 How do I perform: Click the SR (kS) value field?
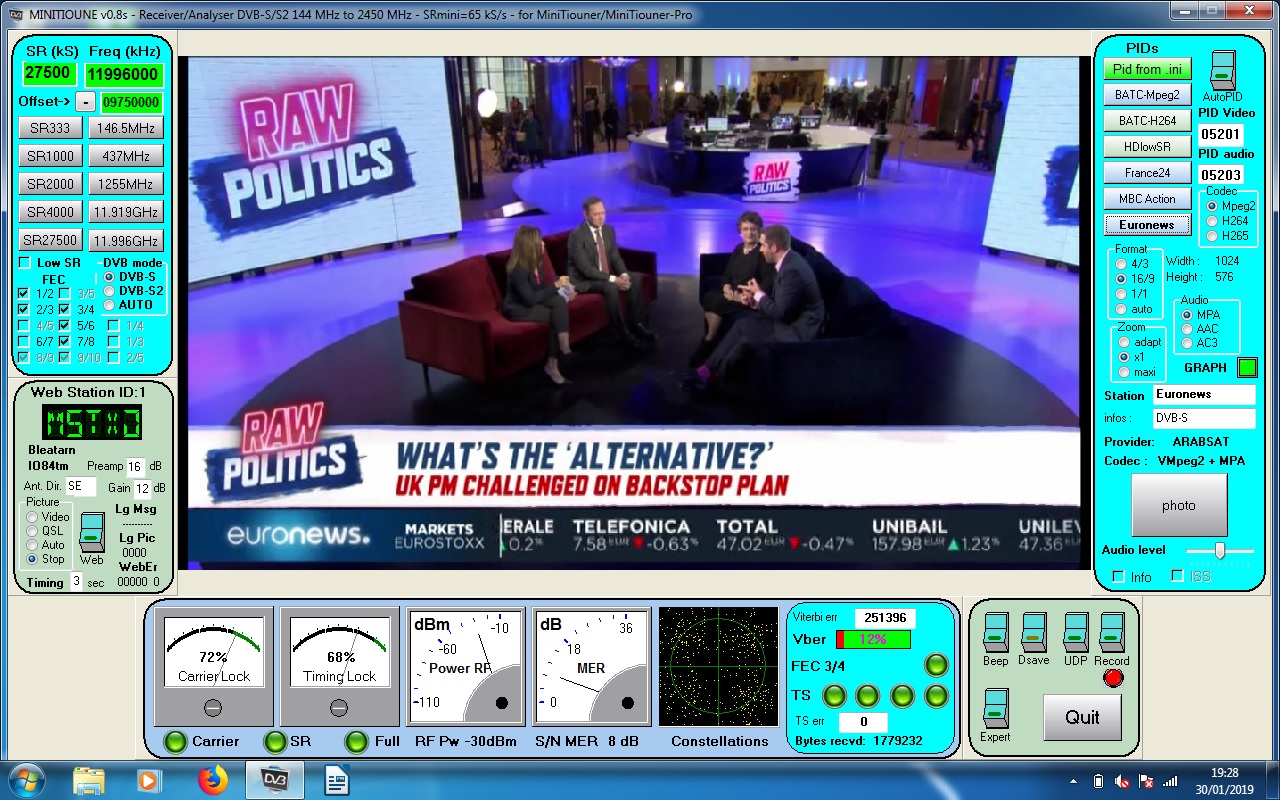(49, 74)
